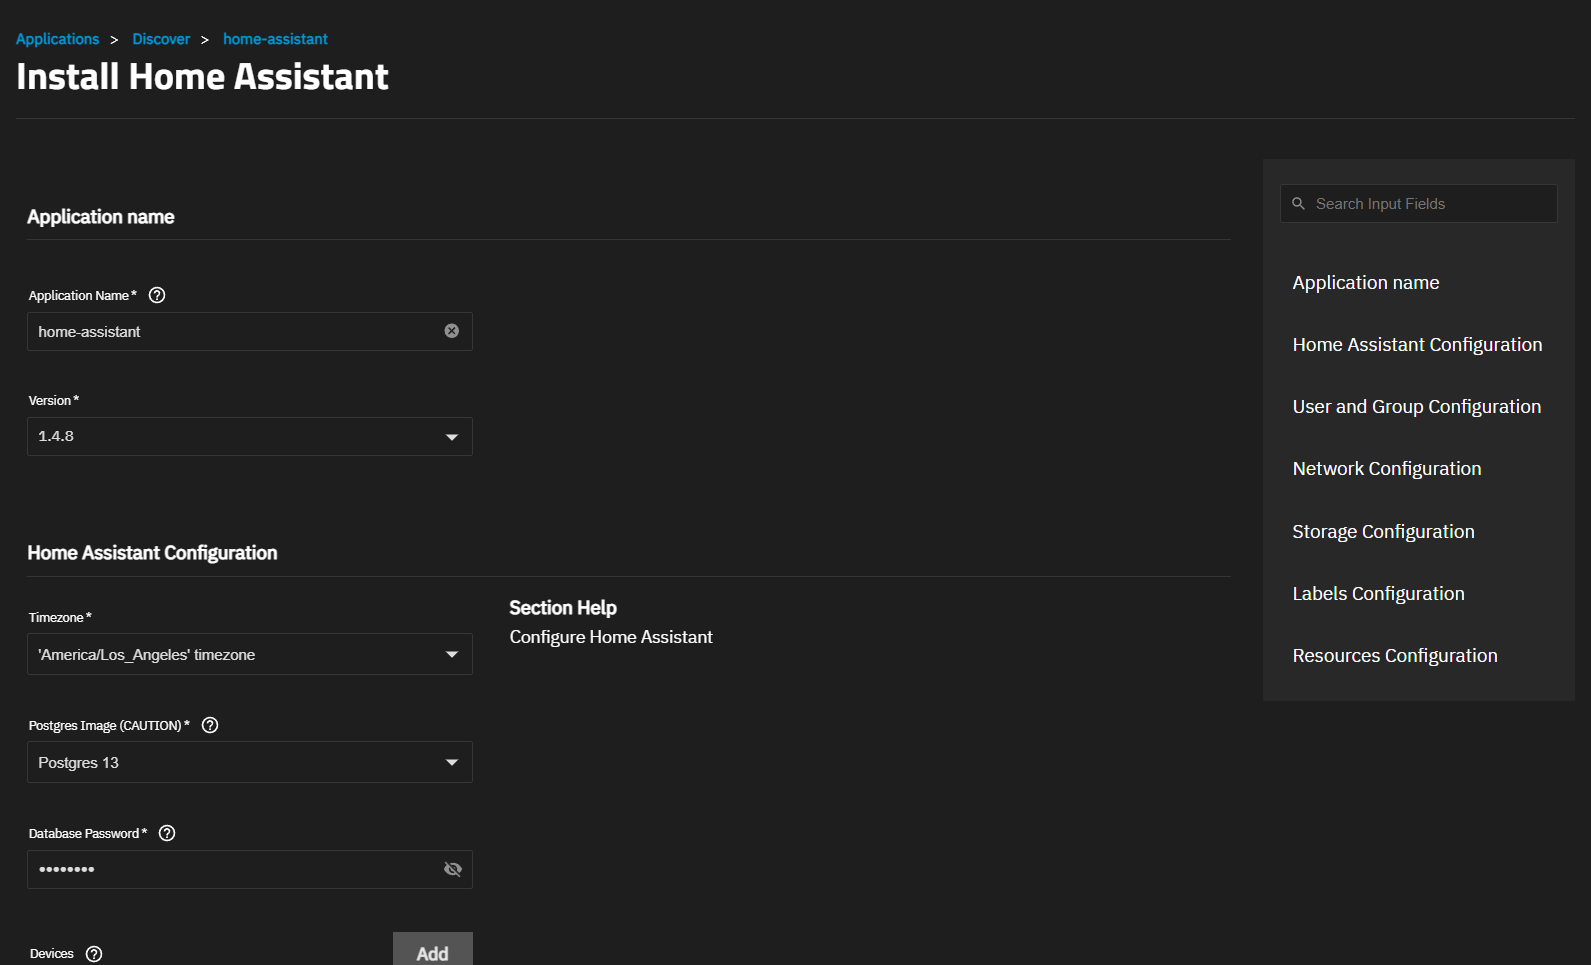Expand the Timezone dropdown
Image resolution: width=1591 pixels, height=965 pixels.
pos(250,655)
